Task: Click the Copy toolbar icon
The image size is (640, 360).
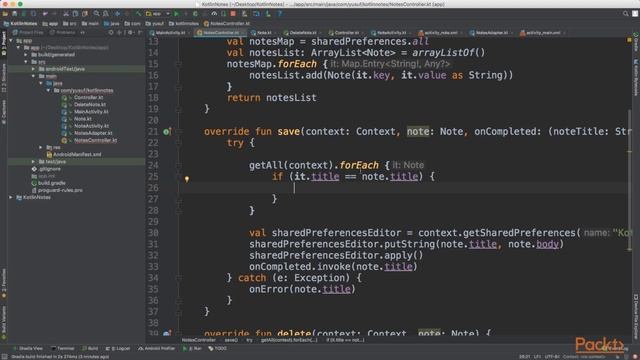Action: [76, 14]
